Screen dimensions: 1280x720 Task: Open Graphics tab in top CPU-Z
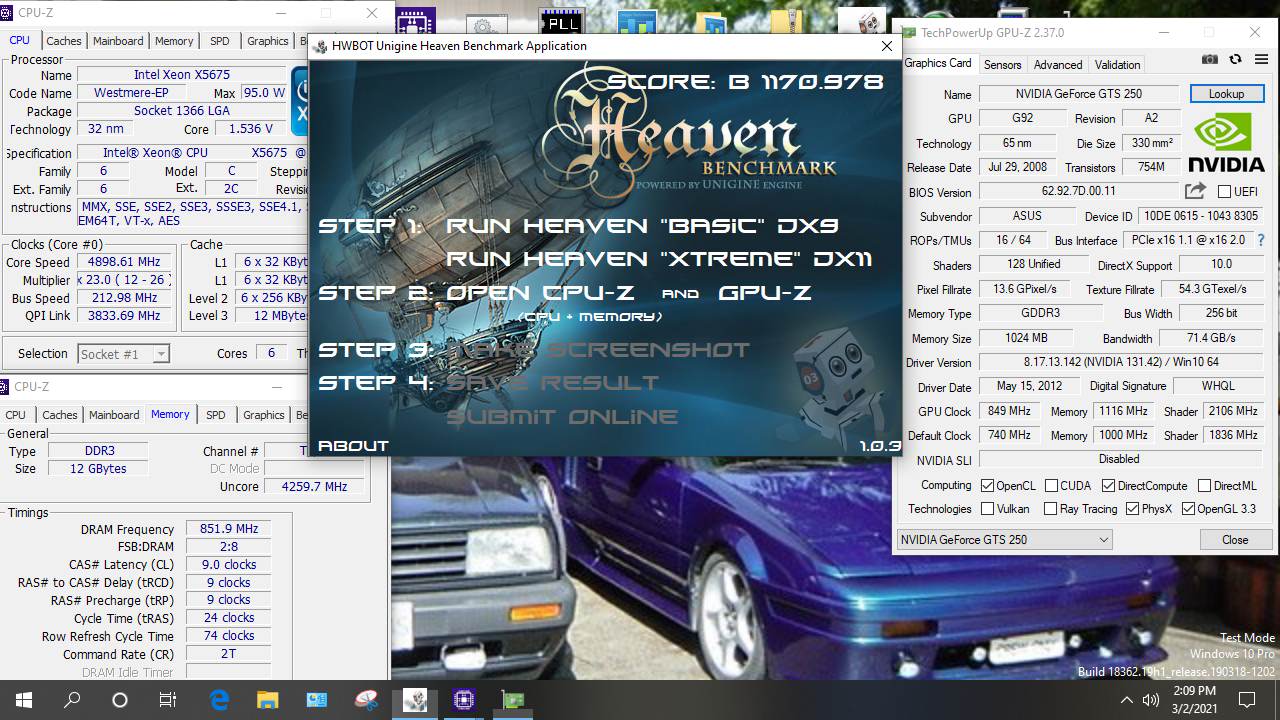267,41
